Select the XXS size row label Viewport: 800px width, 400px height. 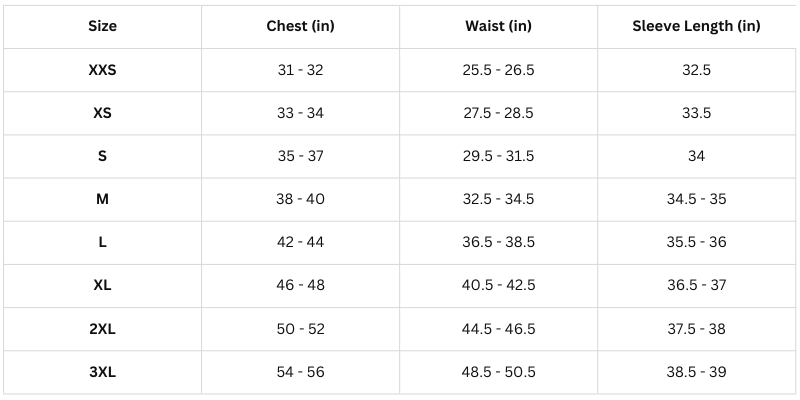[102, 70]
